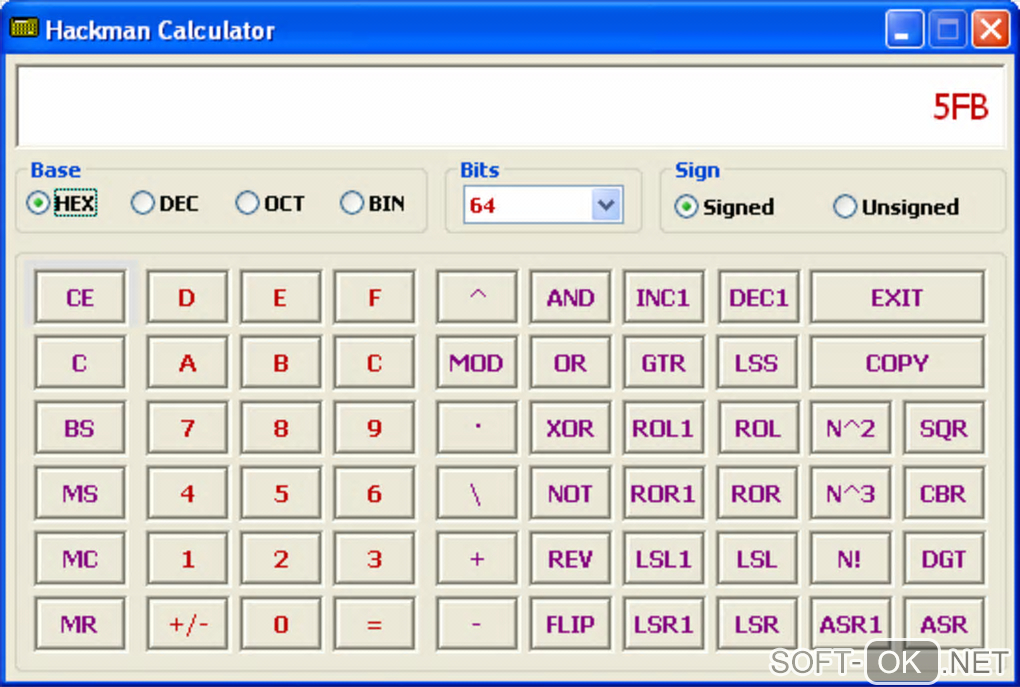Image resolution: width=1020 pixels, height=687 pixels.
Task: Enter hex digit F
Action: click(374, 297)
